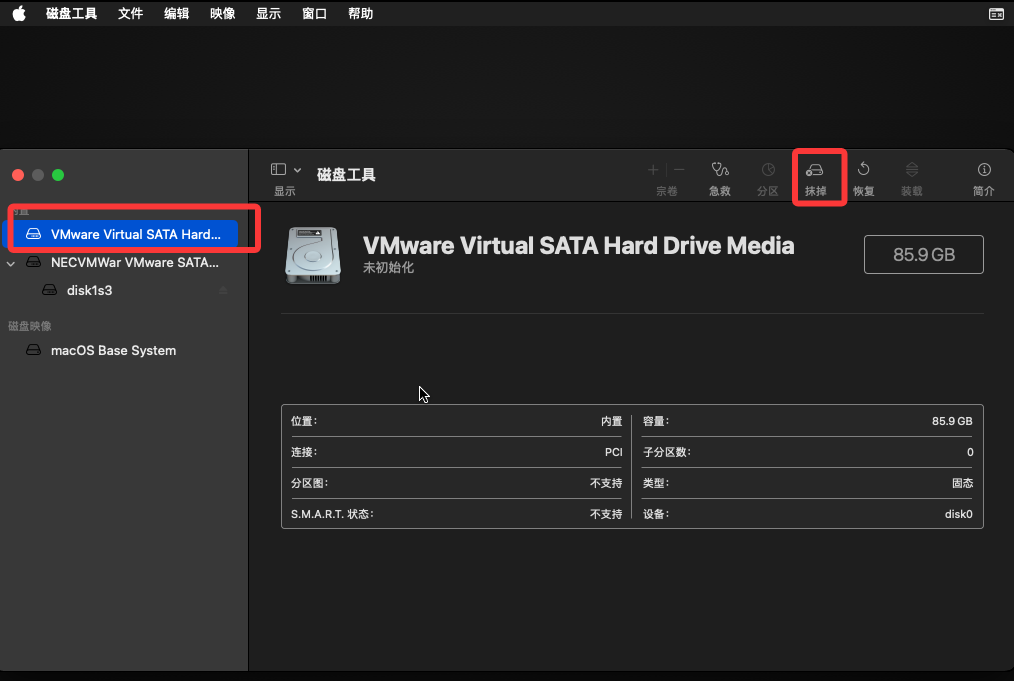Click the Restore (恢复) arrow icon
Screen dimensions: 1014x681
coord(863,169)
